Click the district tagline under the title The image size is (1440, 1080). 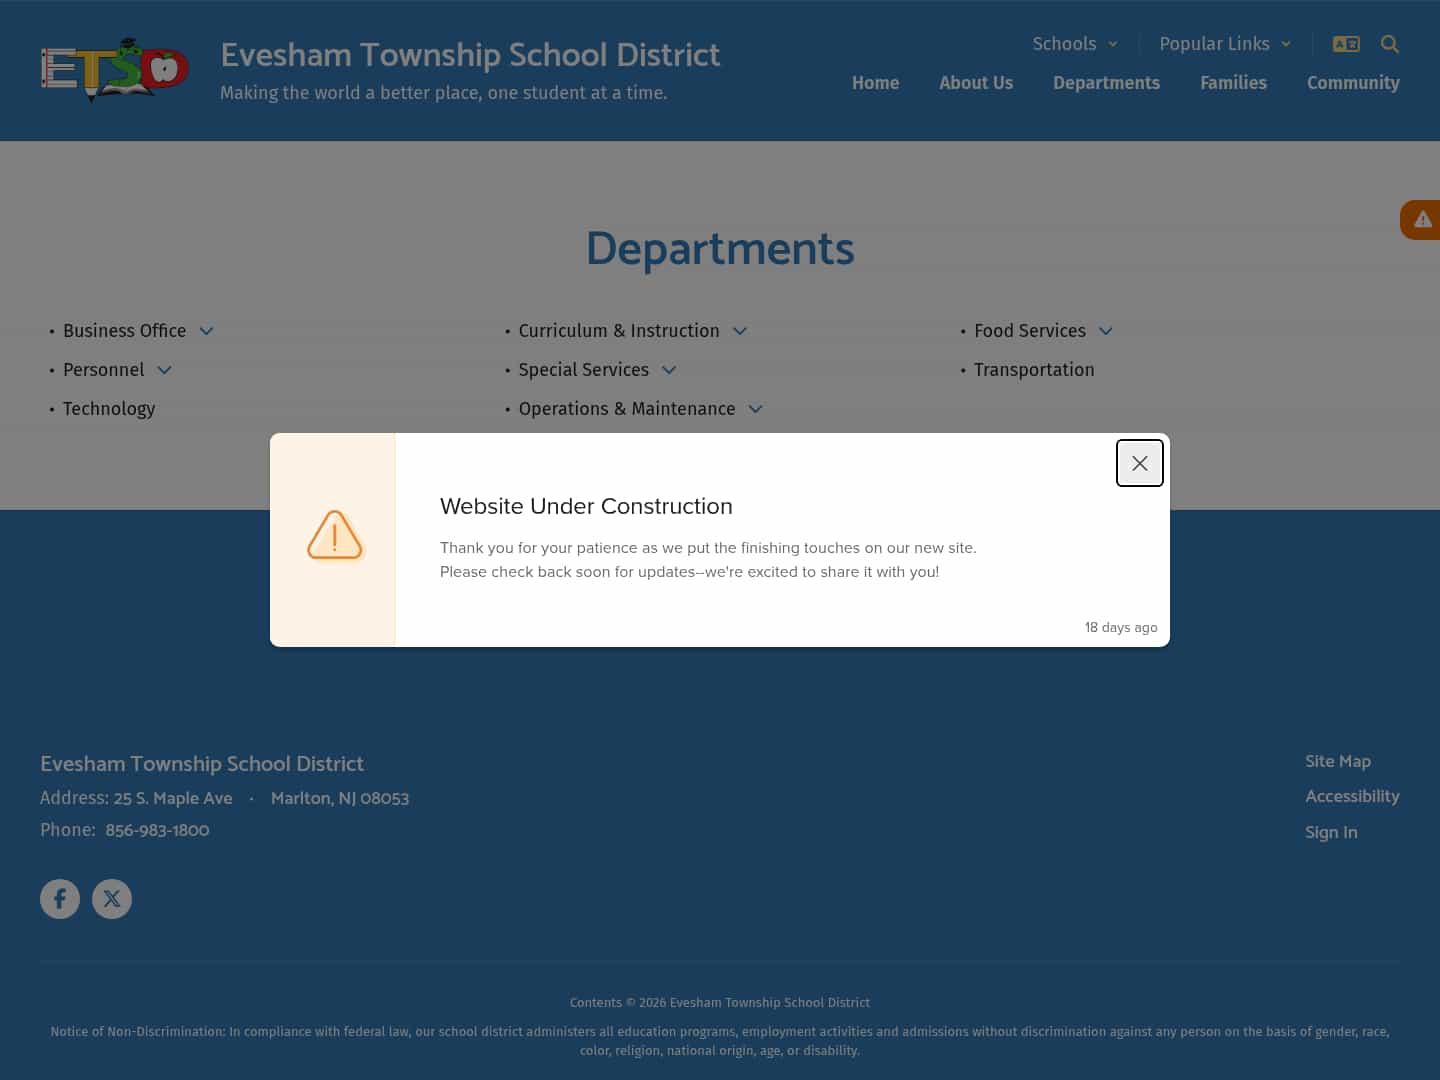pyautogui.click(x=443, y=93)
